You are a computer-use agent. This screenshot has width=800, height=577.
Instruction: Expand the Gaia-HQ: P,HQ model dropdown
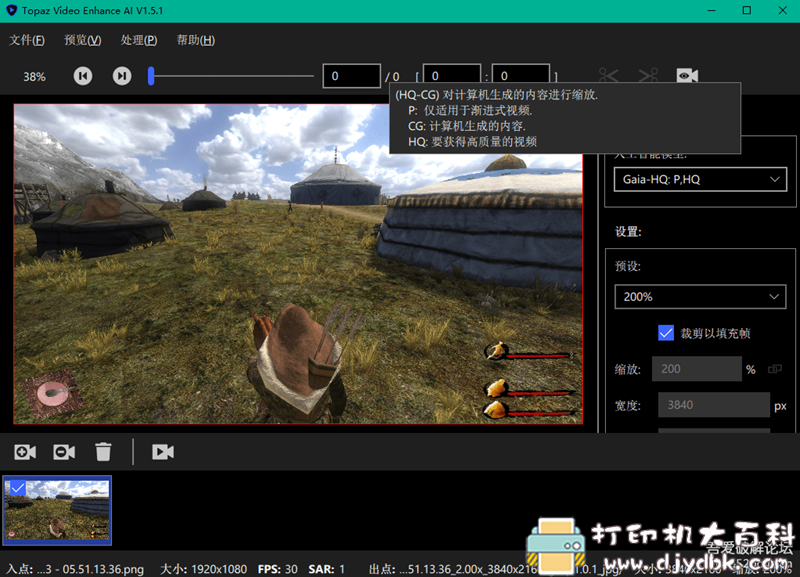coord(701,180)
